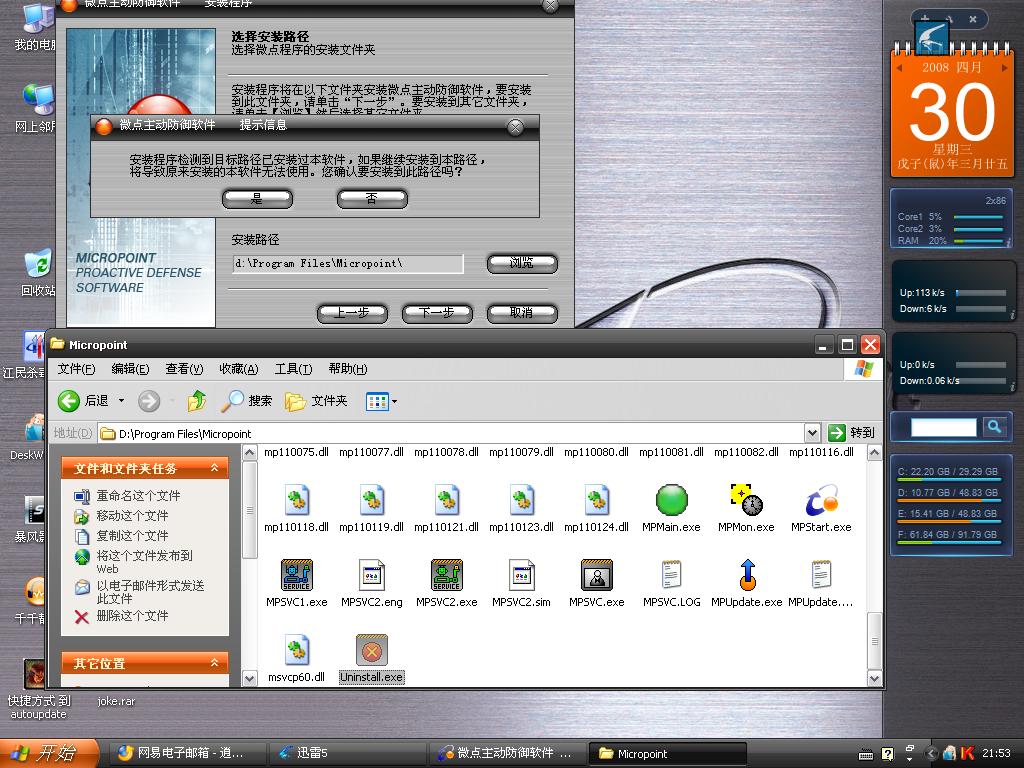Click the copy this file task
The width and height of the screenshot is (1024, 768).
click(x=121, y=536)
